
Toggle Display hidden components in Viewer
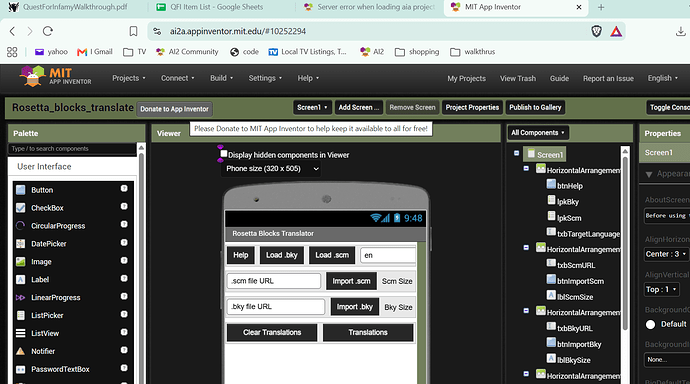click(224, 154)
